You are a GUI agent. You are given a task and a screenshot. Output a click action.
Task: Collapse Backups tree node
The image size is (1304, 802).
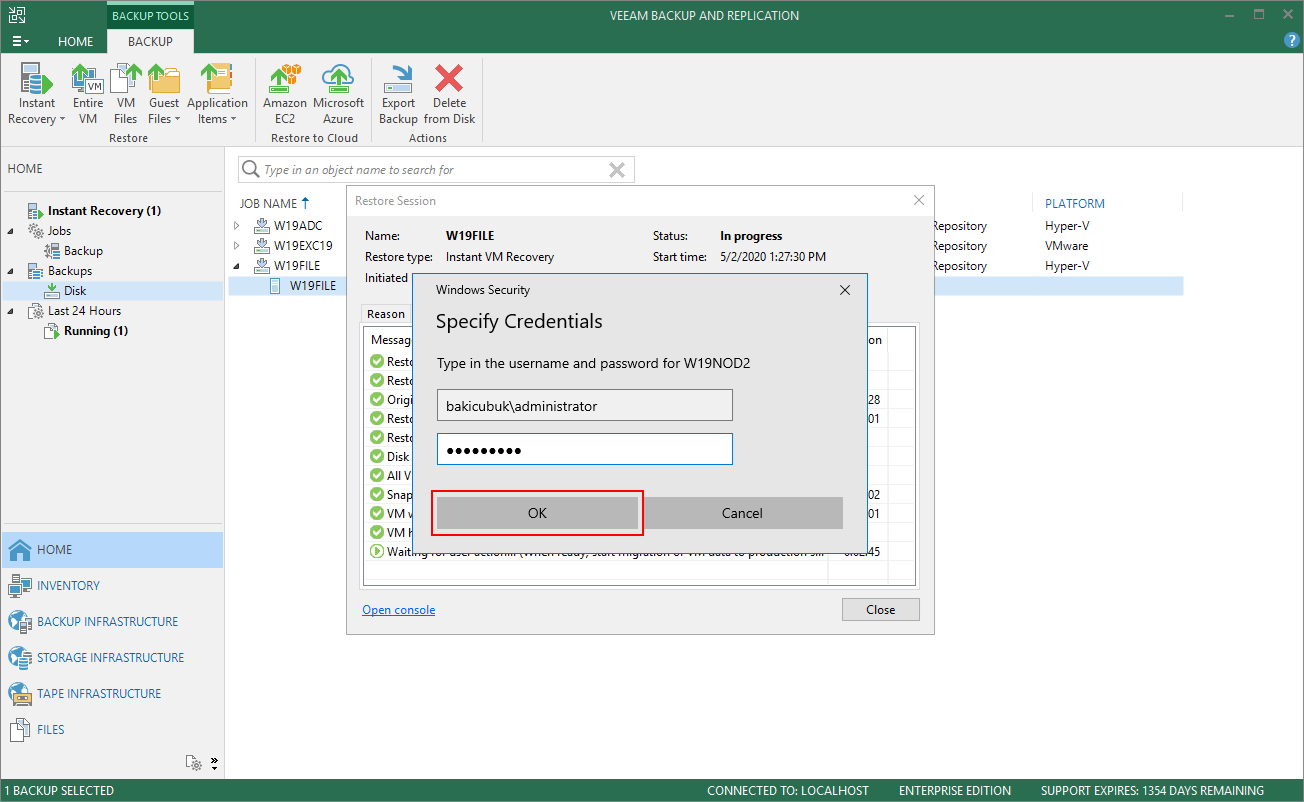[x=11, y=271]
